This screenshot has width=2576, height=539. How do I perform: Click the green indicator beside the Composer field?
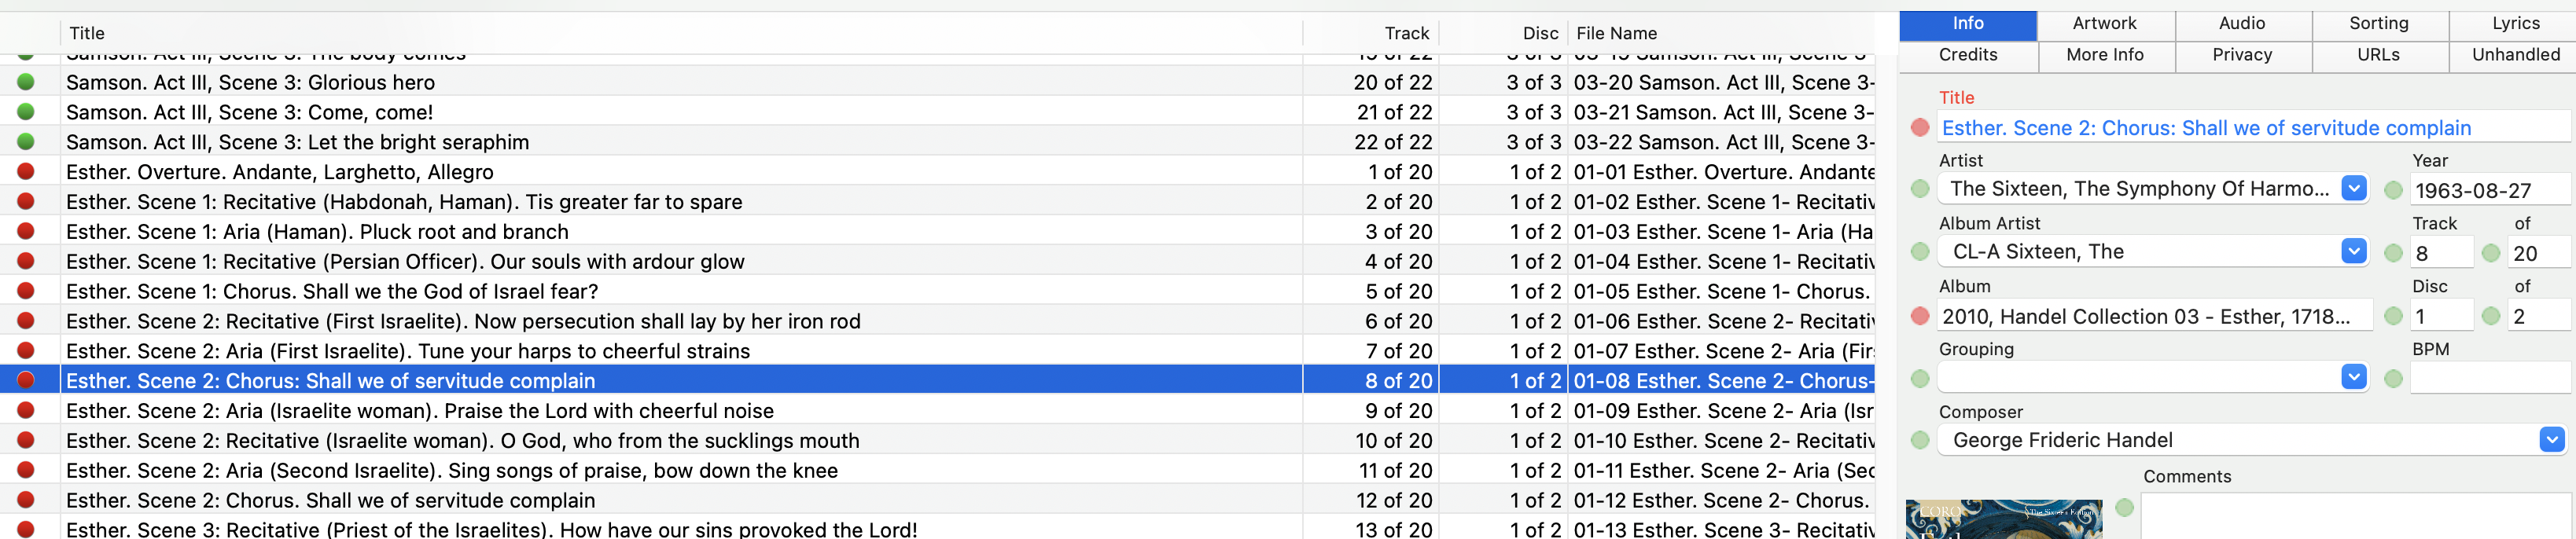point(1919,440)
